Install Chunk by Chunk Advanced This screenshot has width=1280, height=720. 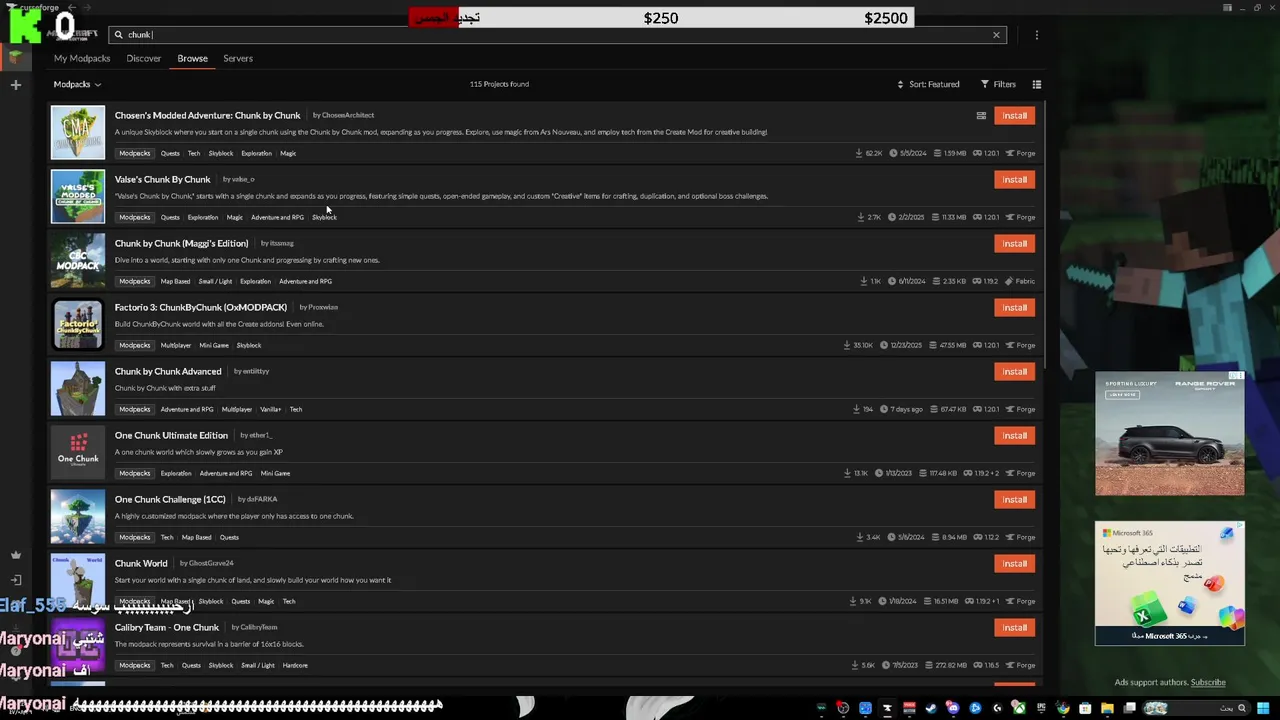tap(1014, 372)
